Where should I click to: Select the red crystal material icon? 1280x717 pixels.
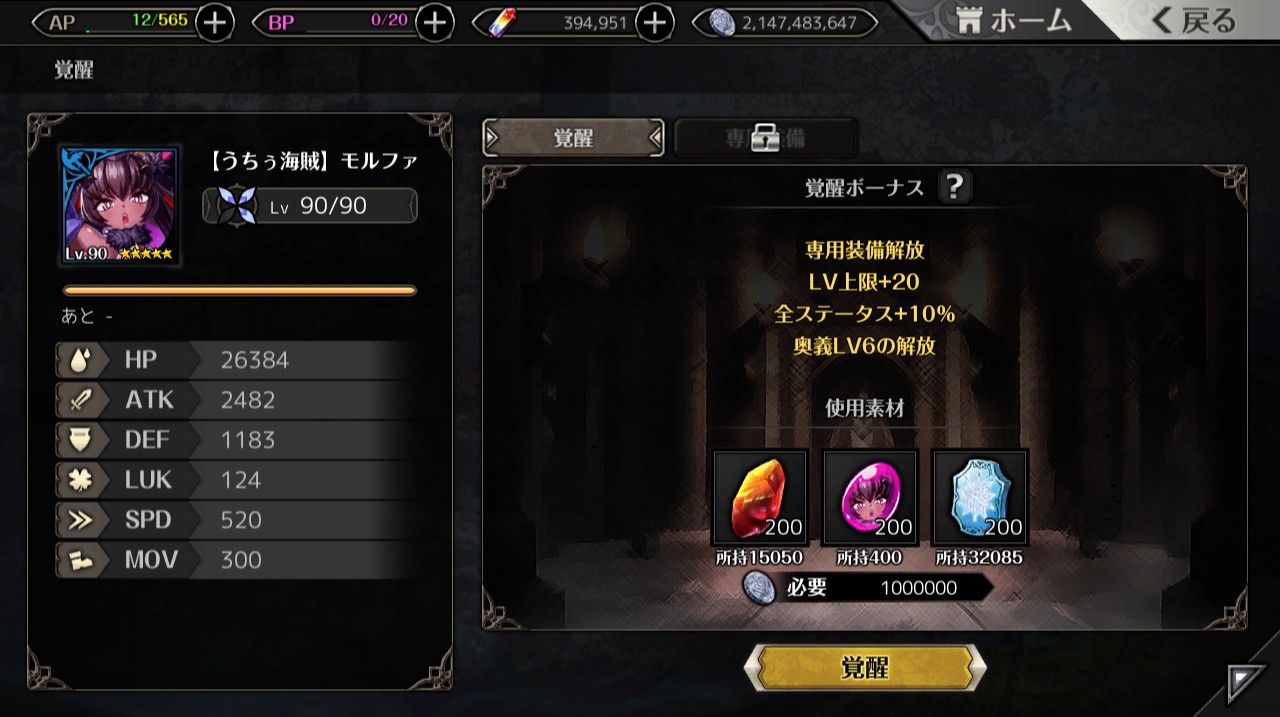[x=760, y=497]
